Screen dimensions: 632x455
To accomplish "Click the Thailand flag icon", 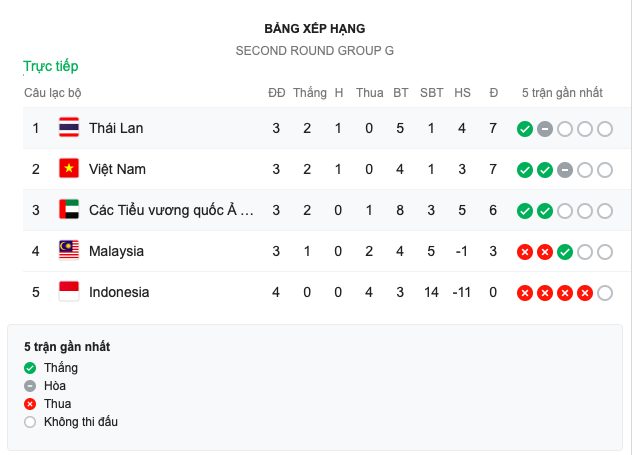I will click(x=69, y=128).
